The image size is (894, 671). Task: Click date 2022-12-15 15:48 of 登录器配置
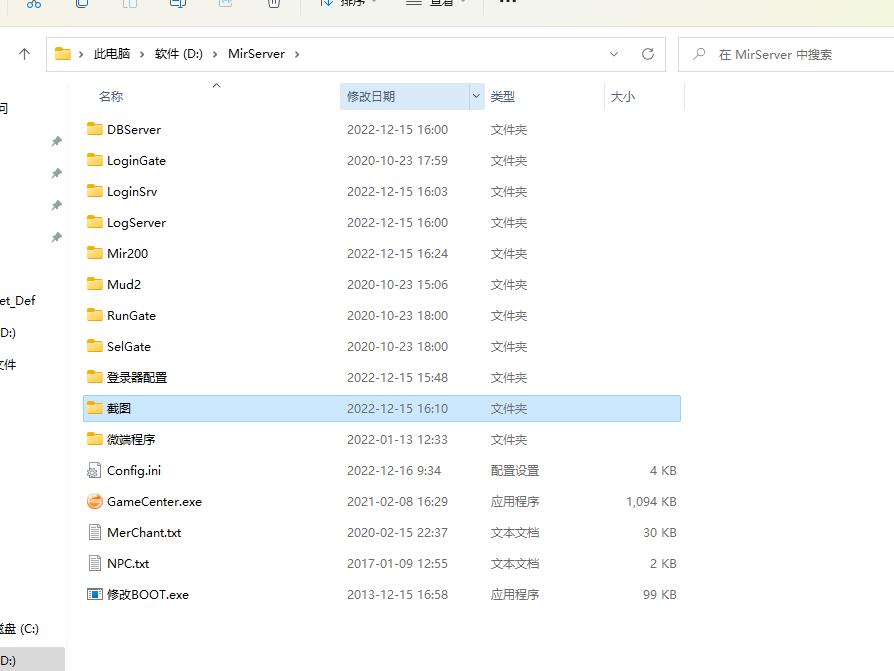(397, 377)
